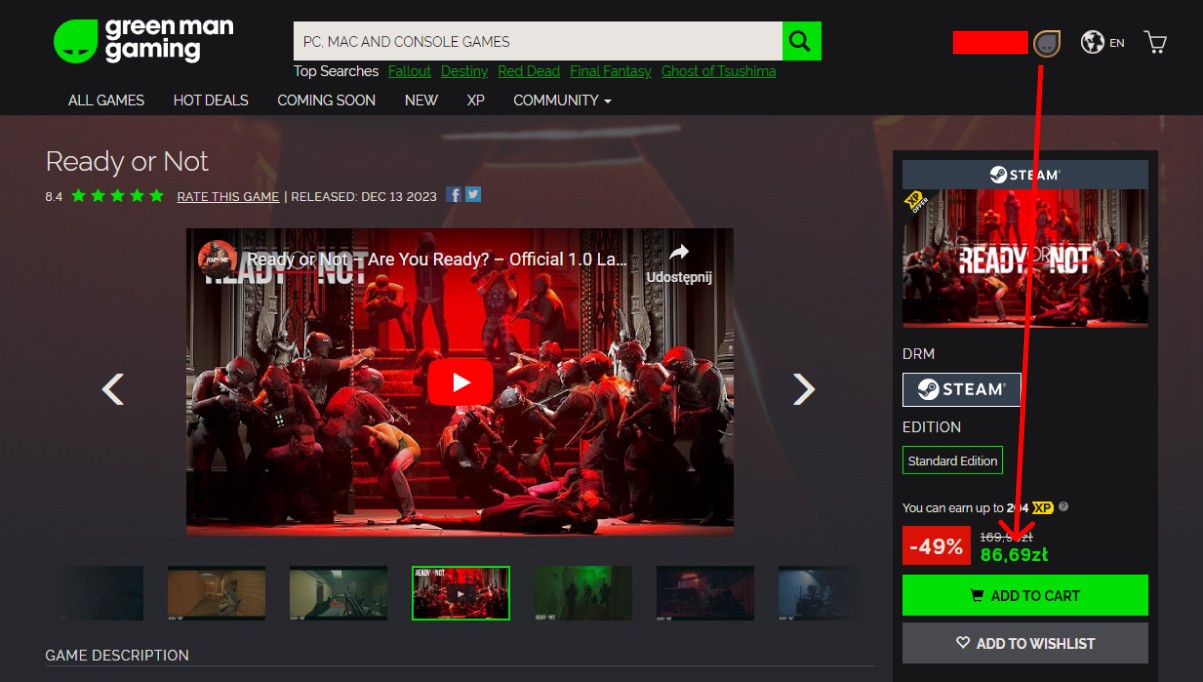Viewport: 1203px width, 682px height.
Task: Select the Standard Edition option
Action: tap(952, 460)
